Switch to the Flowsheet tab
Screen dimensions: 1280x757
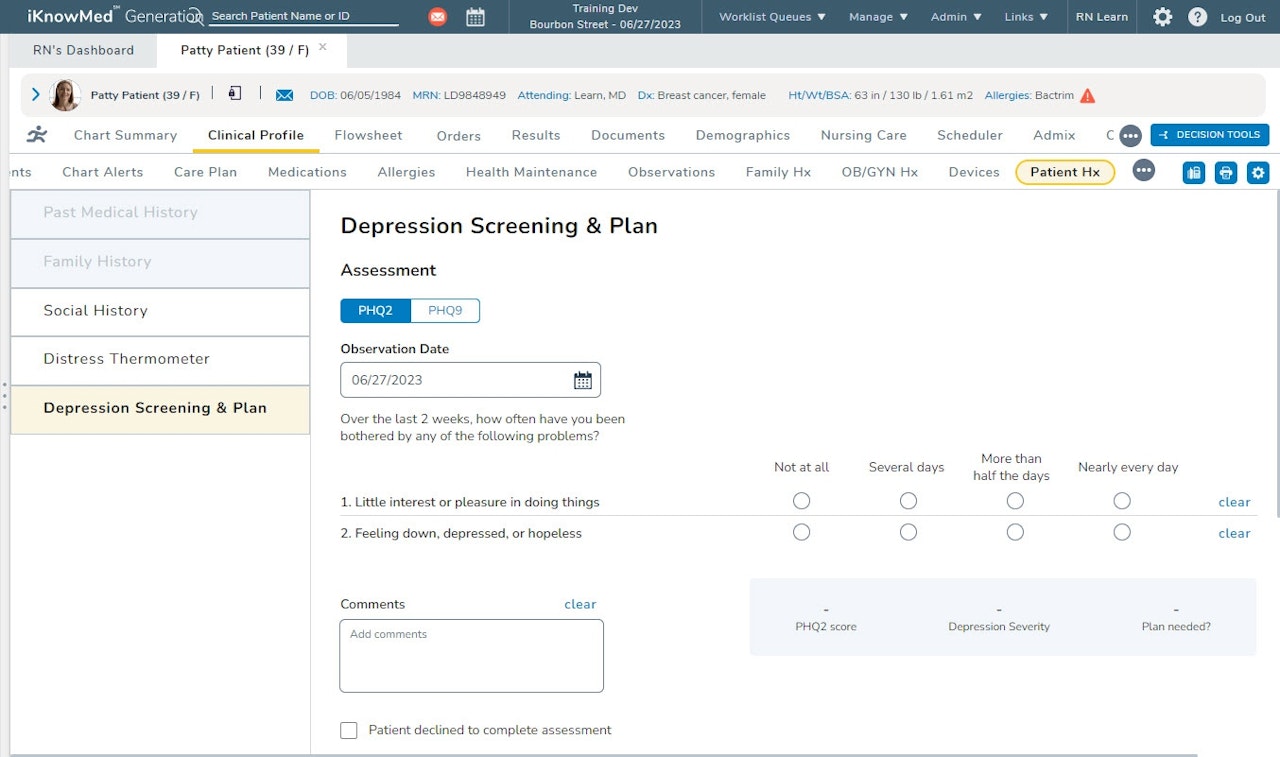tap(368, 135)
